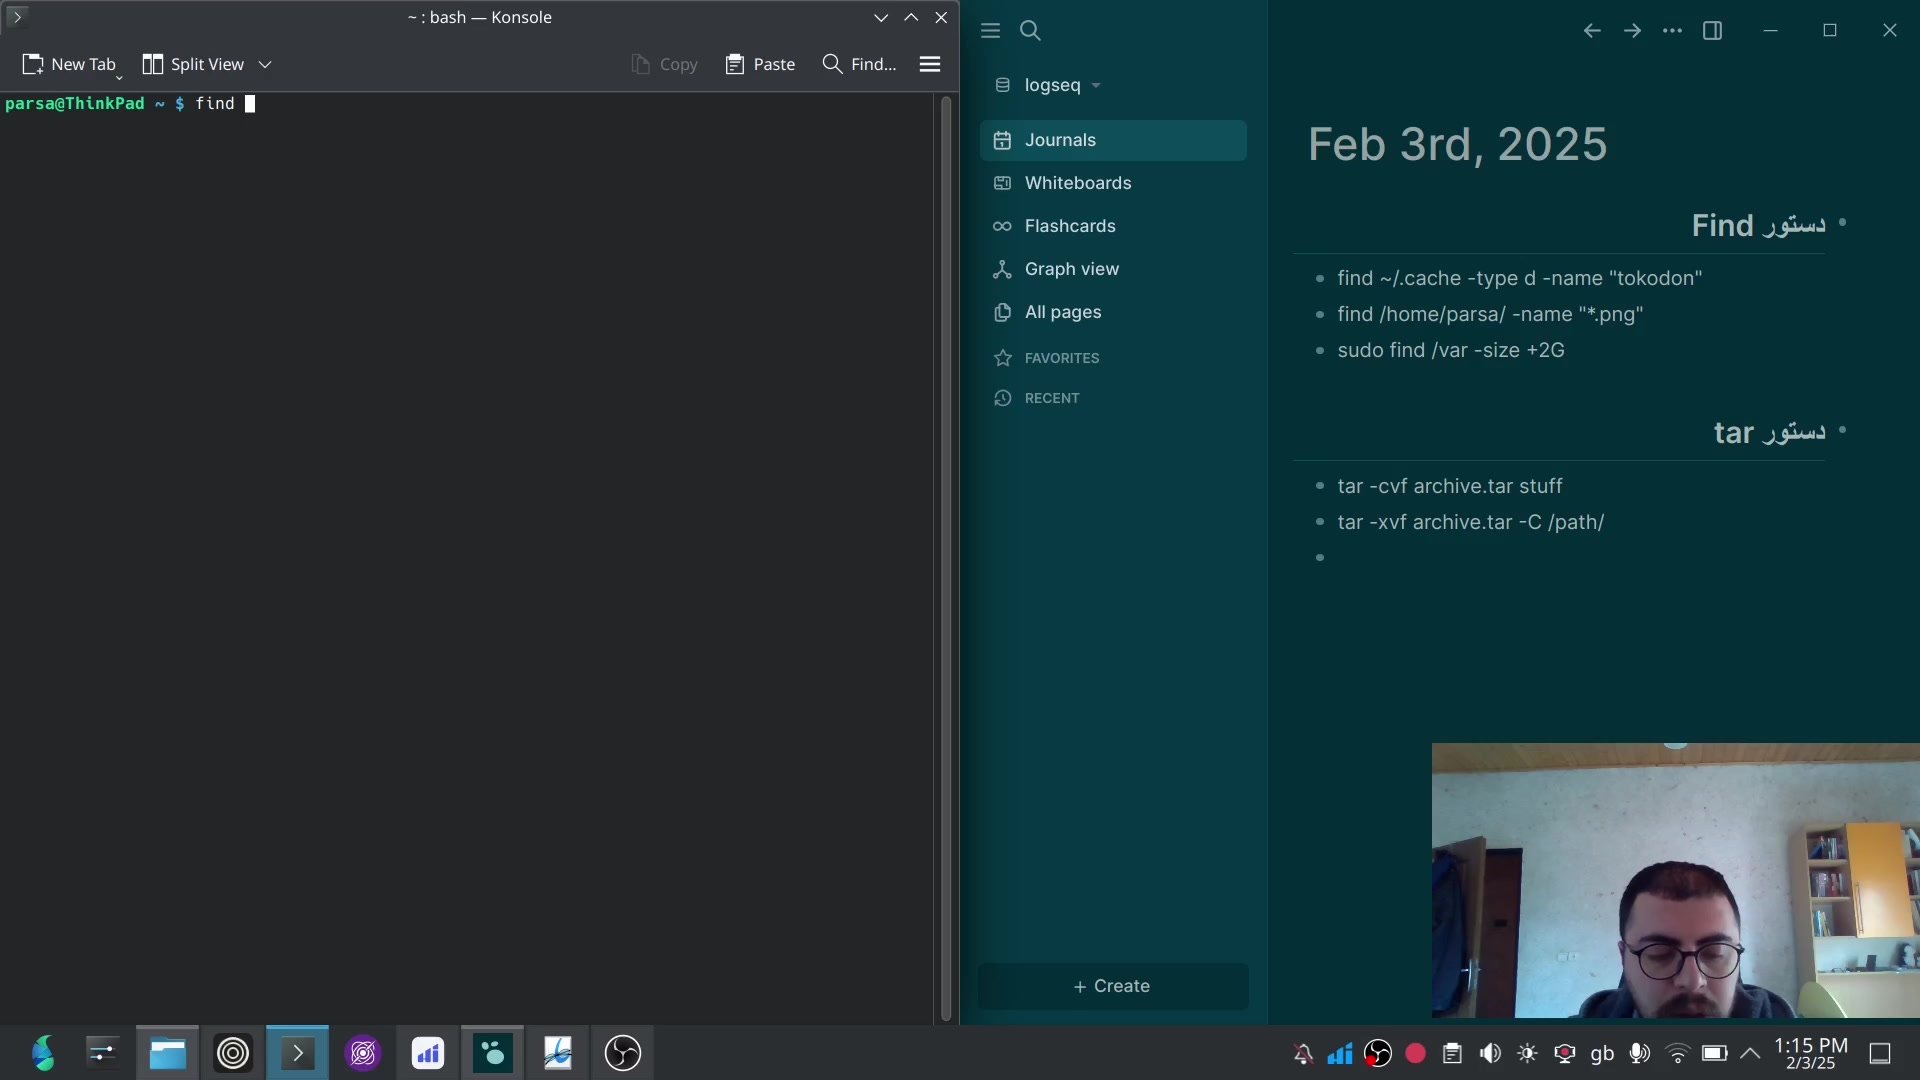The width and height of the screenshot is (1920, 1080).
Task: Open the Logseq three-dots more menu
Action: pyautogui.click(x=1672, y=31)
